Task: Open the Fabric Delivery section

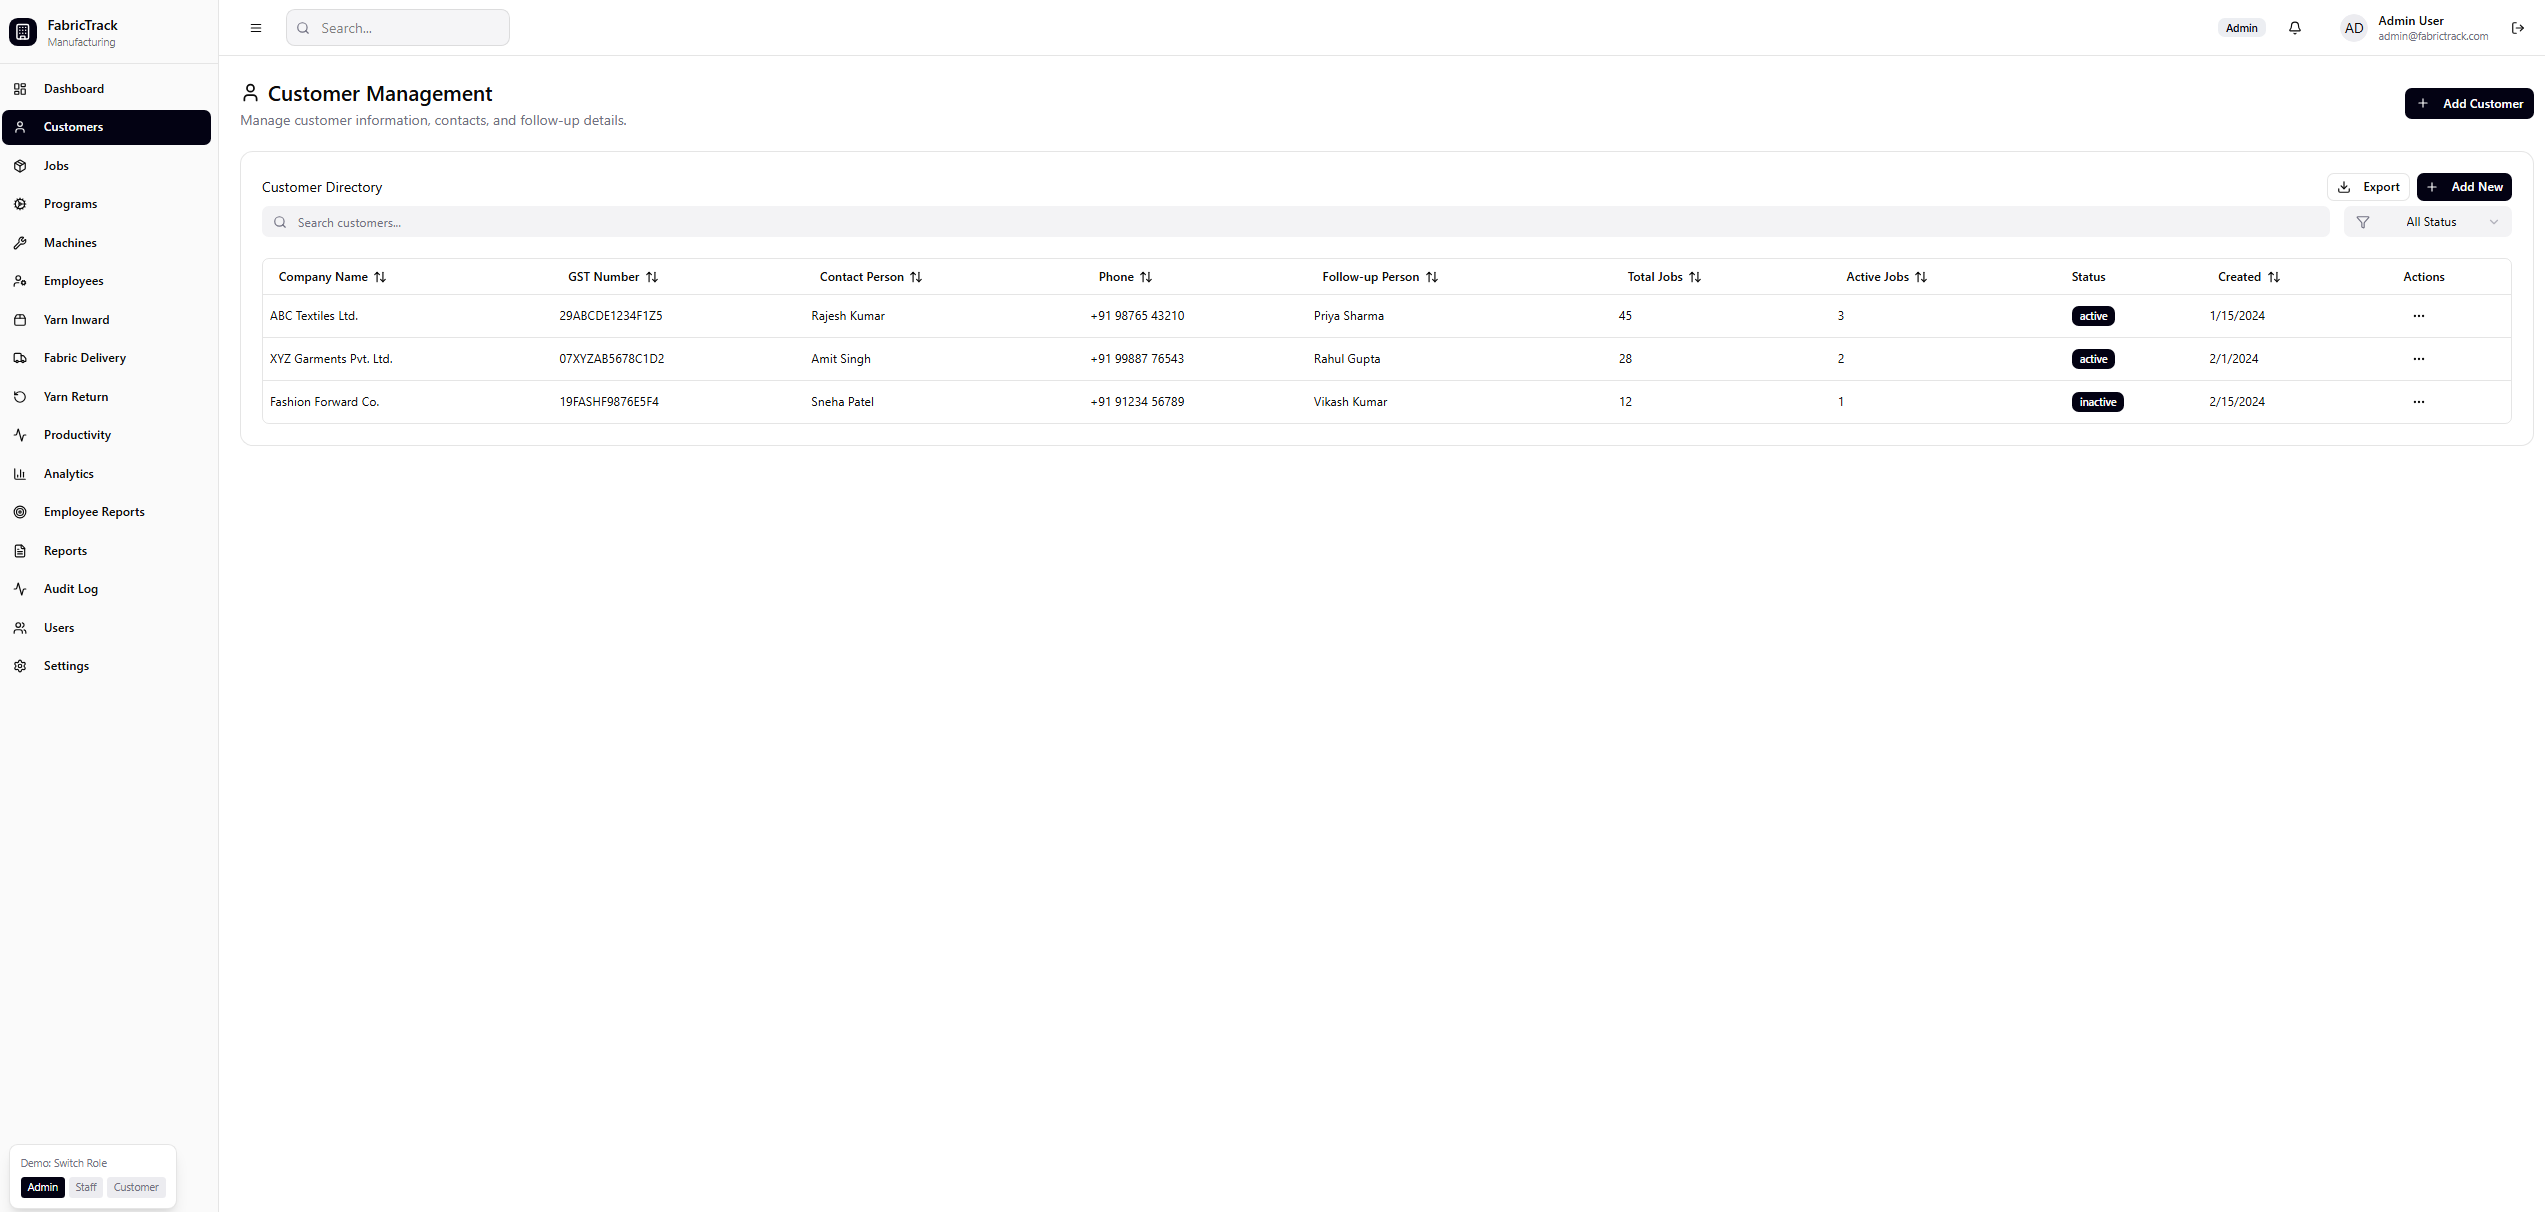Action: click(x=84, y=357)
